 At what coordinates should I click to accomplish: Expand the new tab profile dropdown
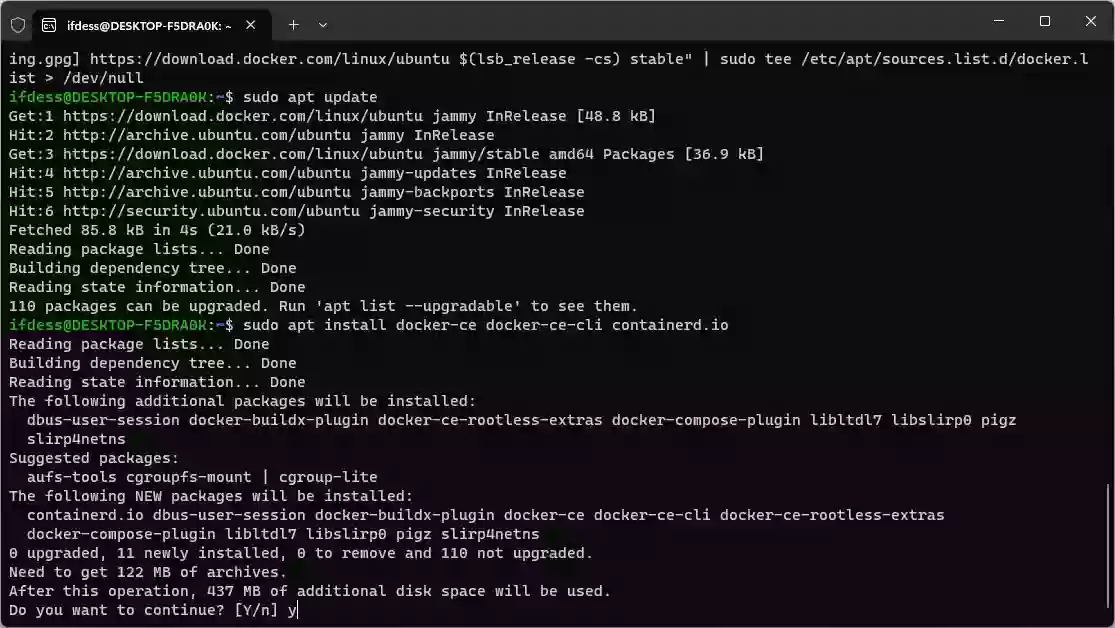tap(323, 24)
